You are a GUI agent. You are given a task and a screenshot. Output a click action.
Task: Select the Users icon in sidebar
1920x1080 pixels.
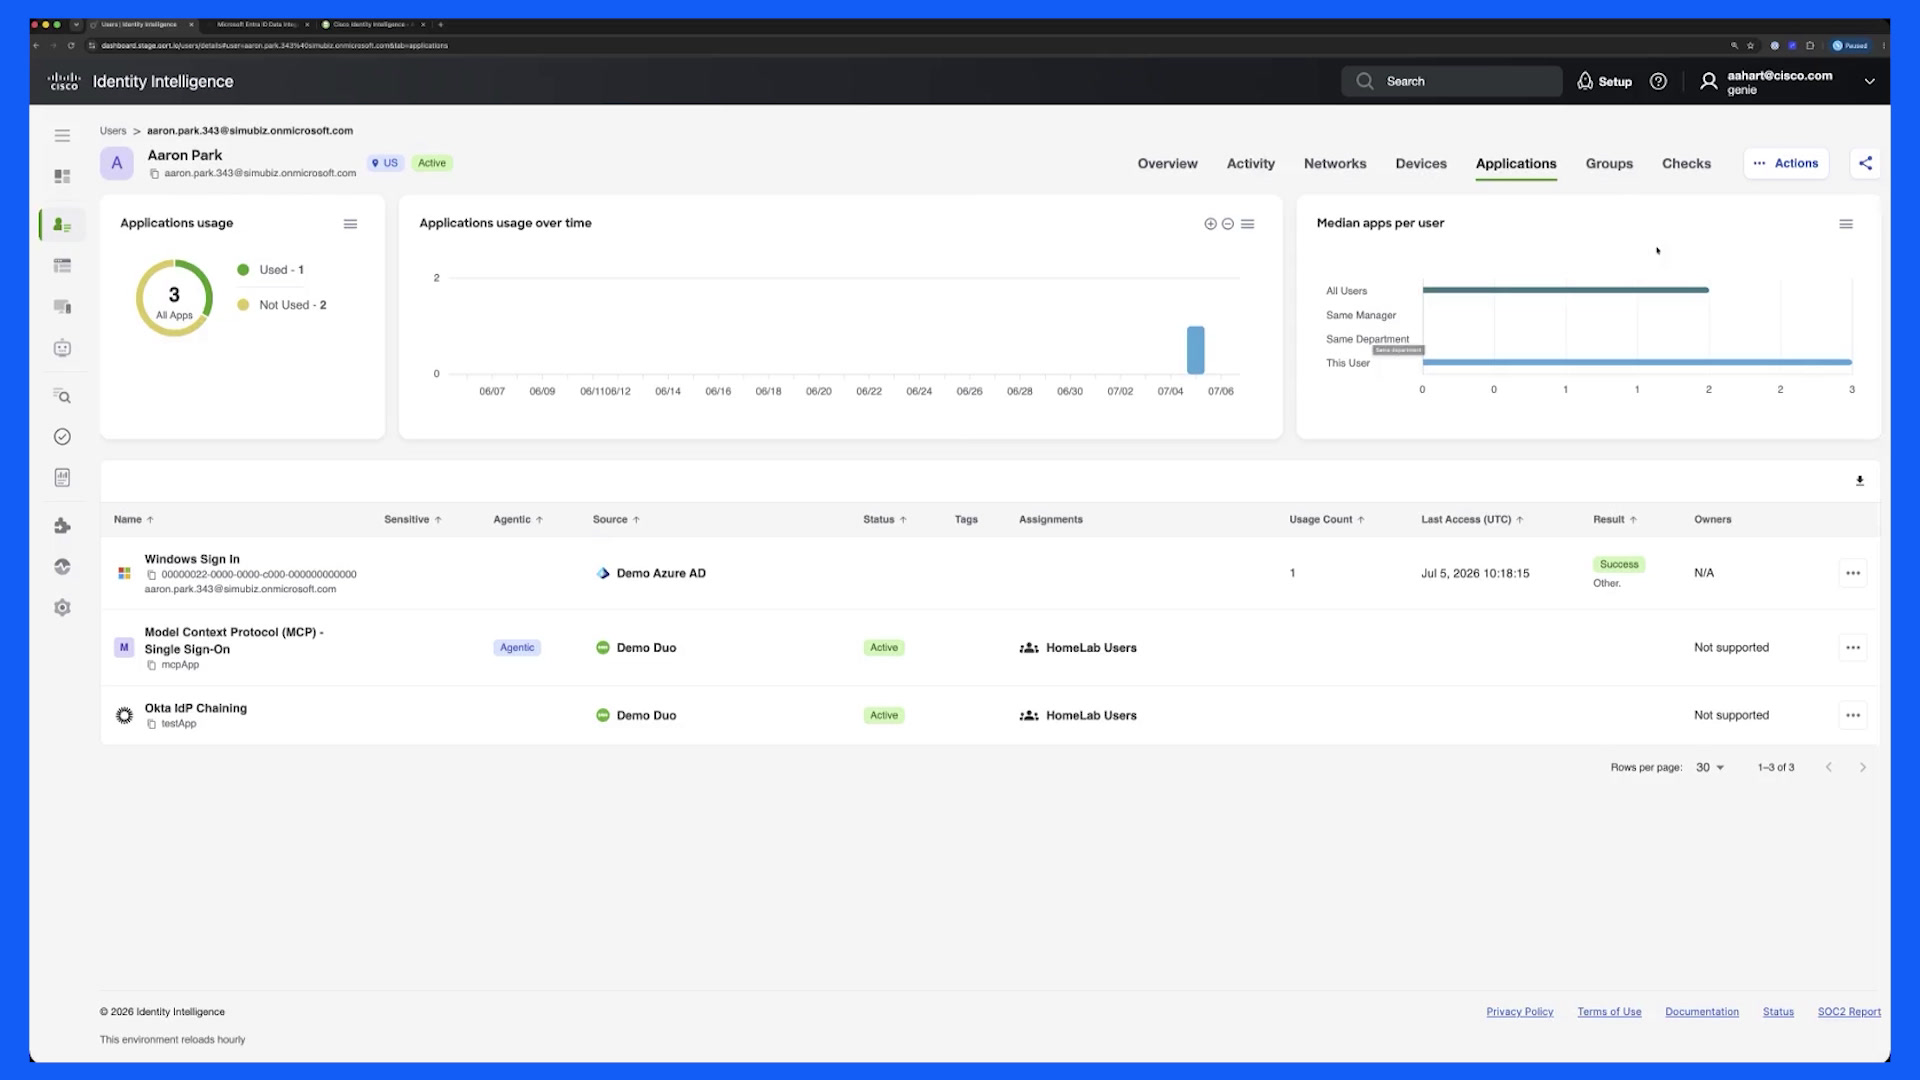click(x=62, y=225)
